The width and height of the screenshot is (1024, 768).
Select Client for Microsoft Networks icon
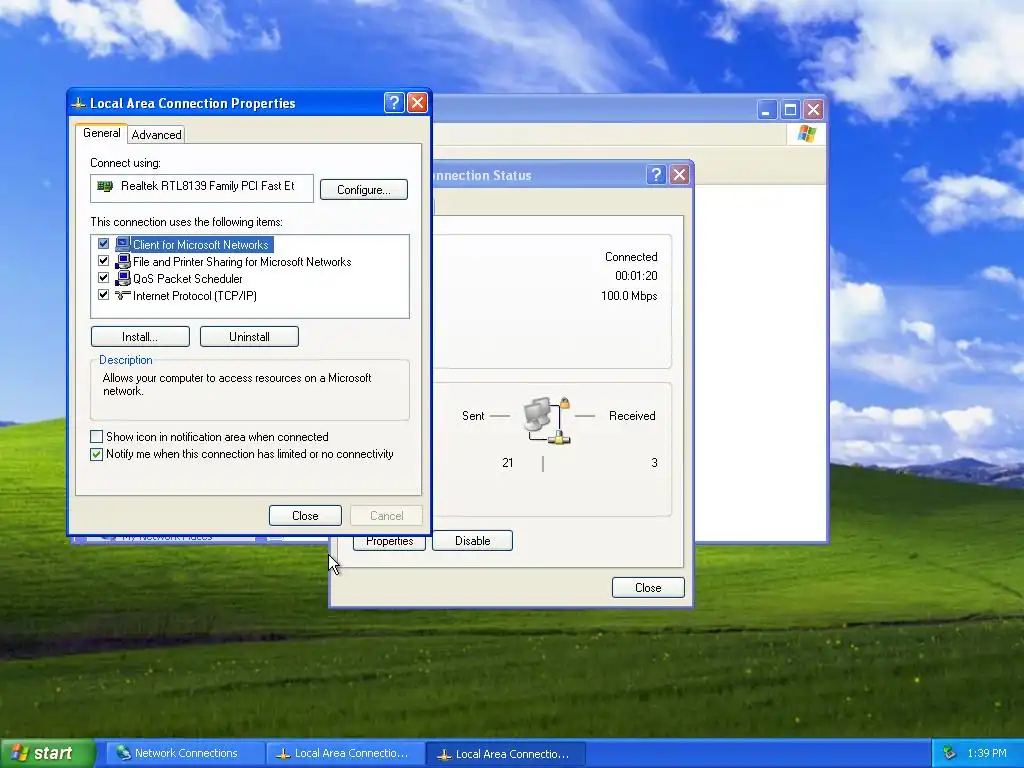tap(123, 244)
